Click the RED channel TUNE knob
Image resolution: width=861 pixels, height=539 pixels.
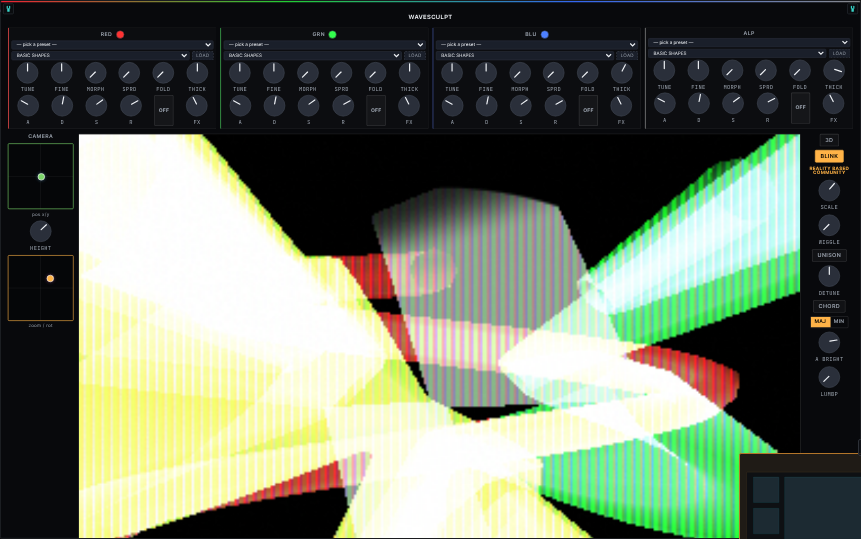pyautogui.click(x=27, y=73)
